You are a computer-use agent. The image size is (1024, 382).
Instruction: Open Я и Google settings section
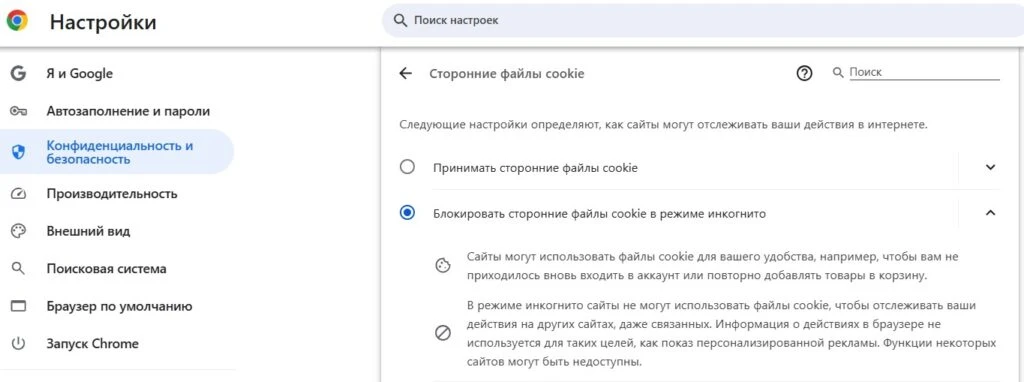pos(80,74)
